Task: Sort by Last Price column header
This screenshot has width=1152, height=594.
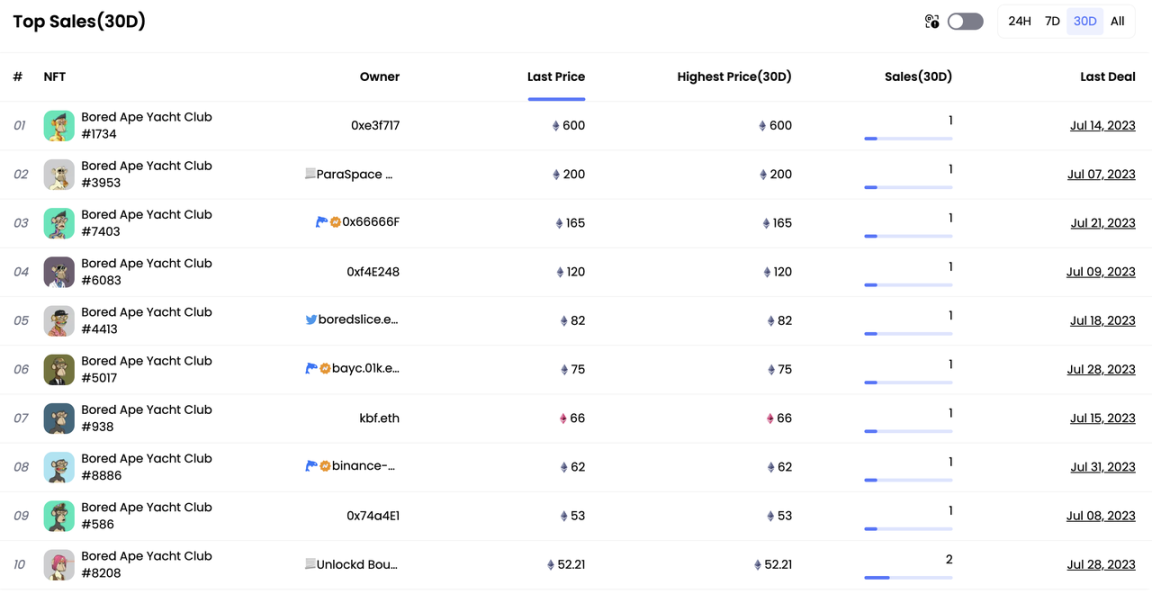Action: pyautogui.click(x=556, y=77)
